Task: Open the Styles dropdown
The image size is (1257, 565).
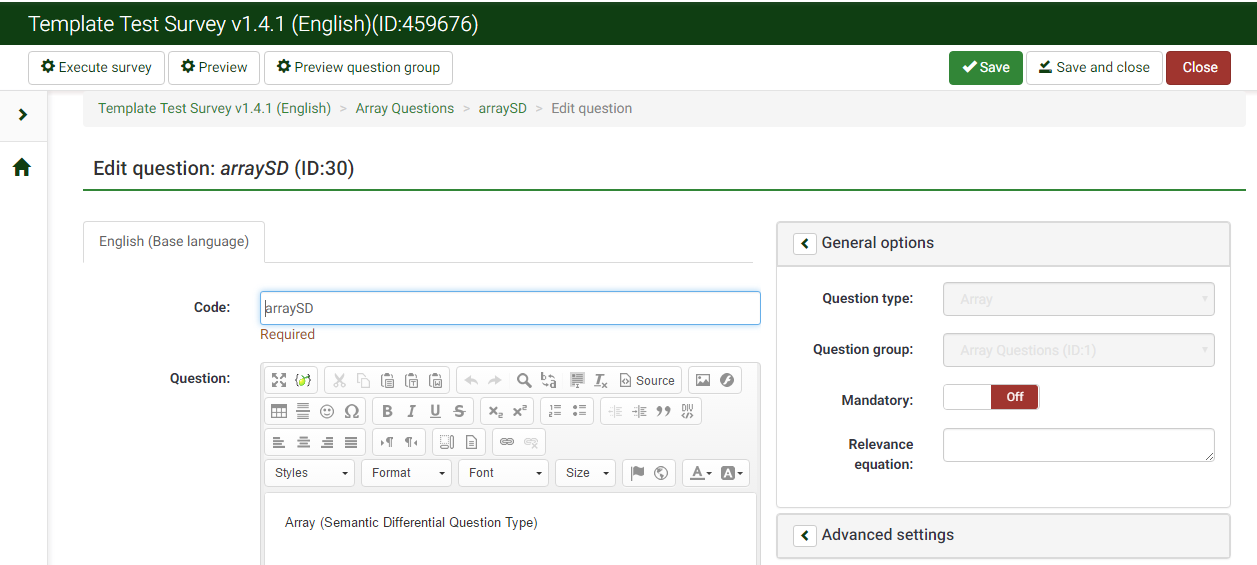Action: [x=309, y=473]
